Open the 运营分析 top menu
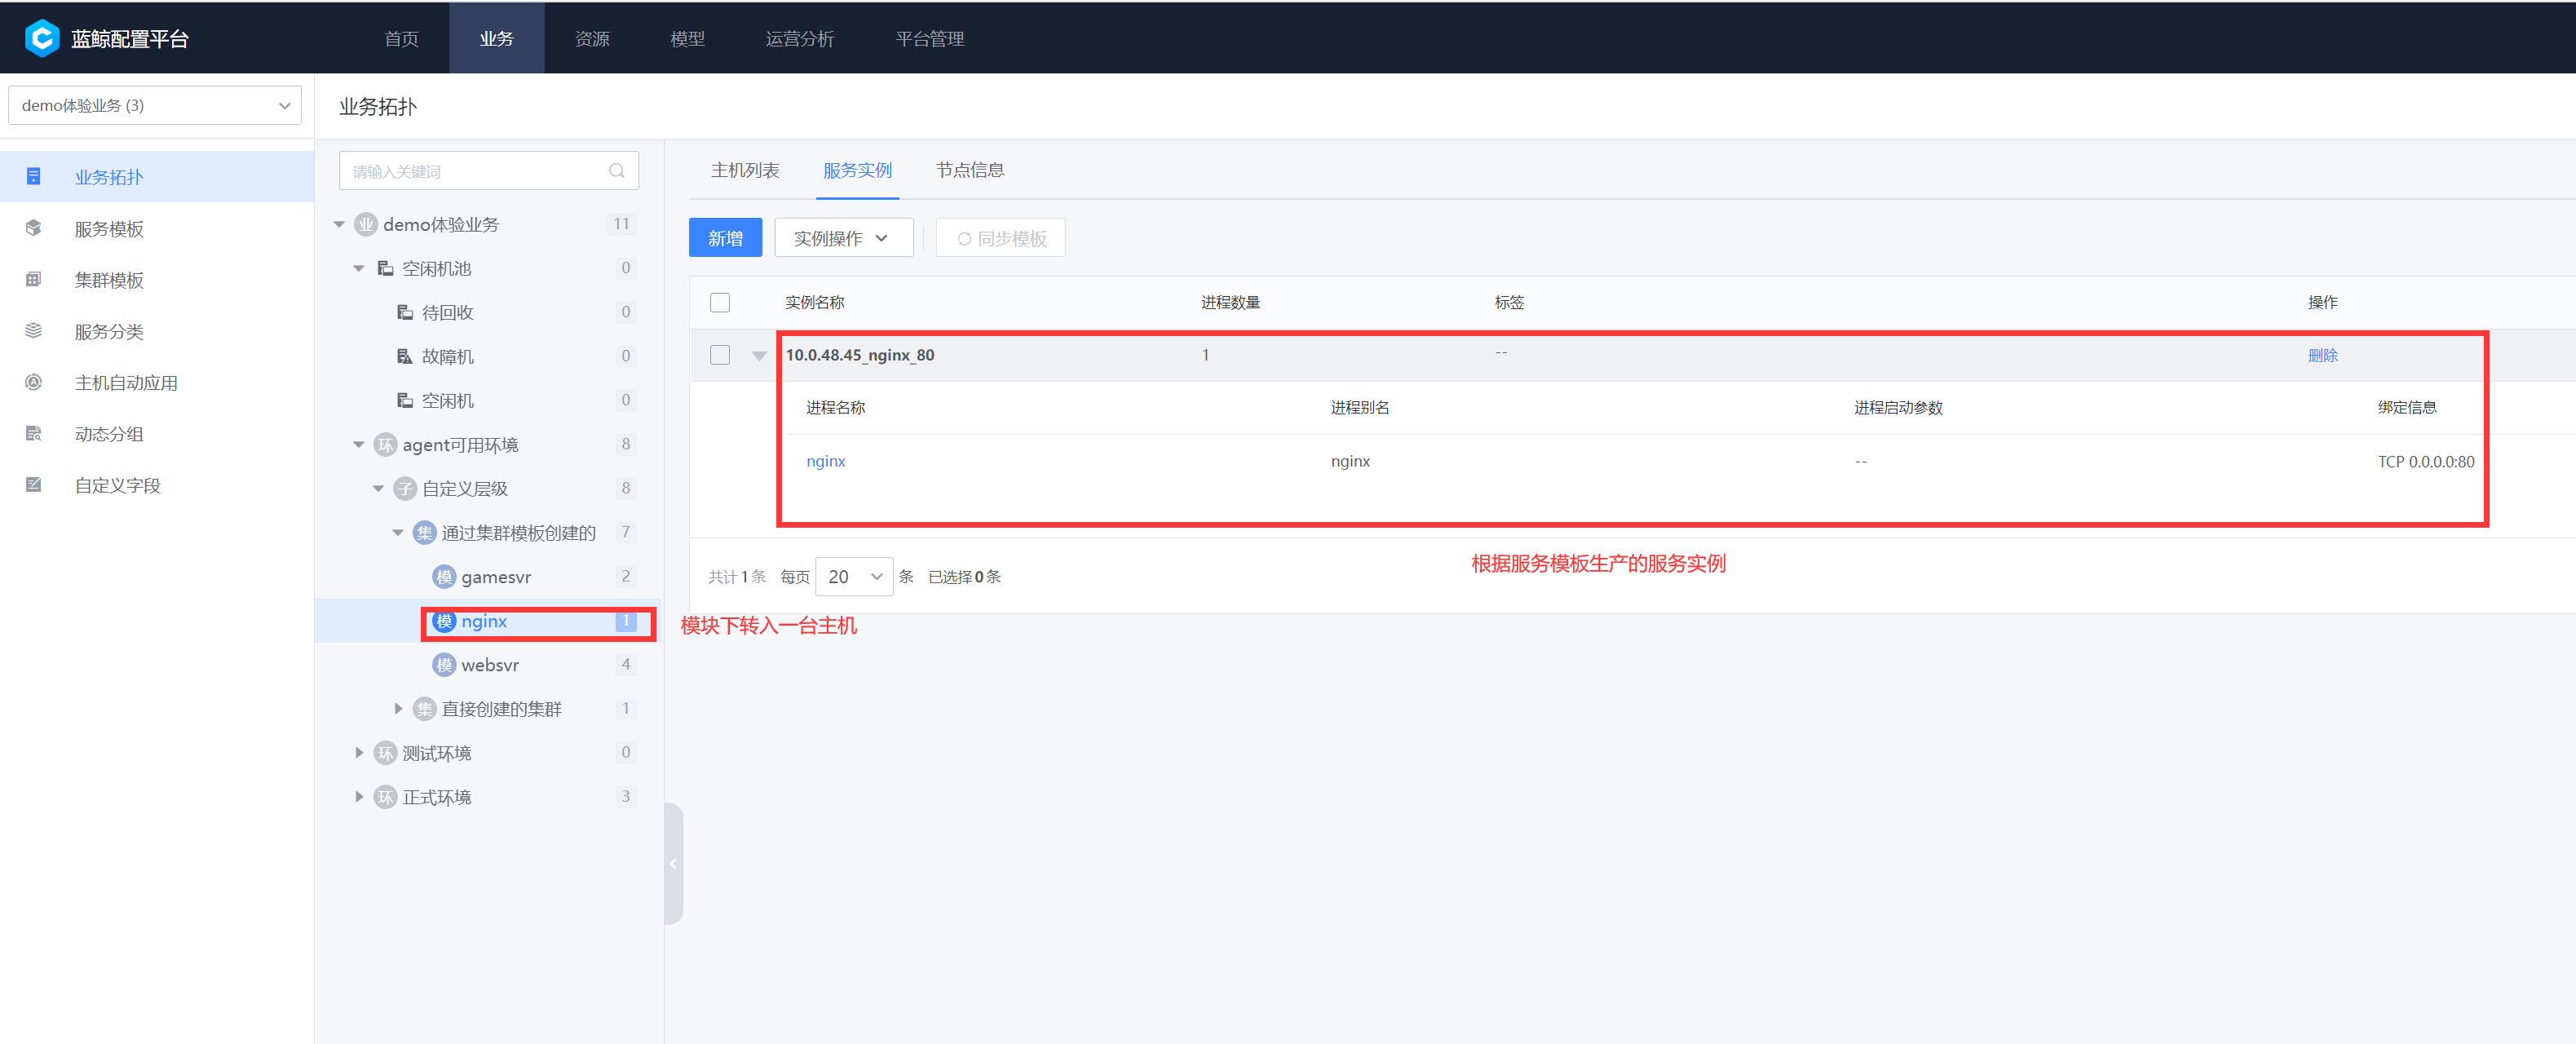 click(799, 38)
